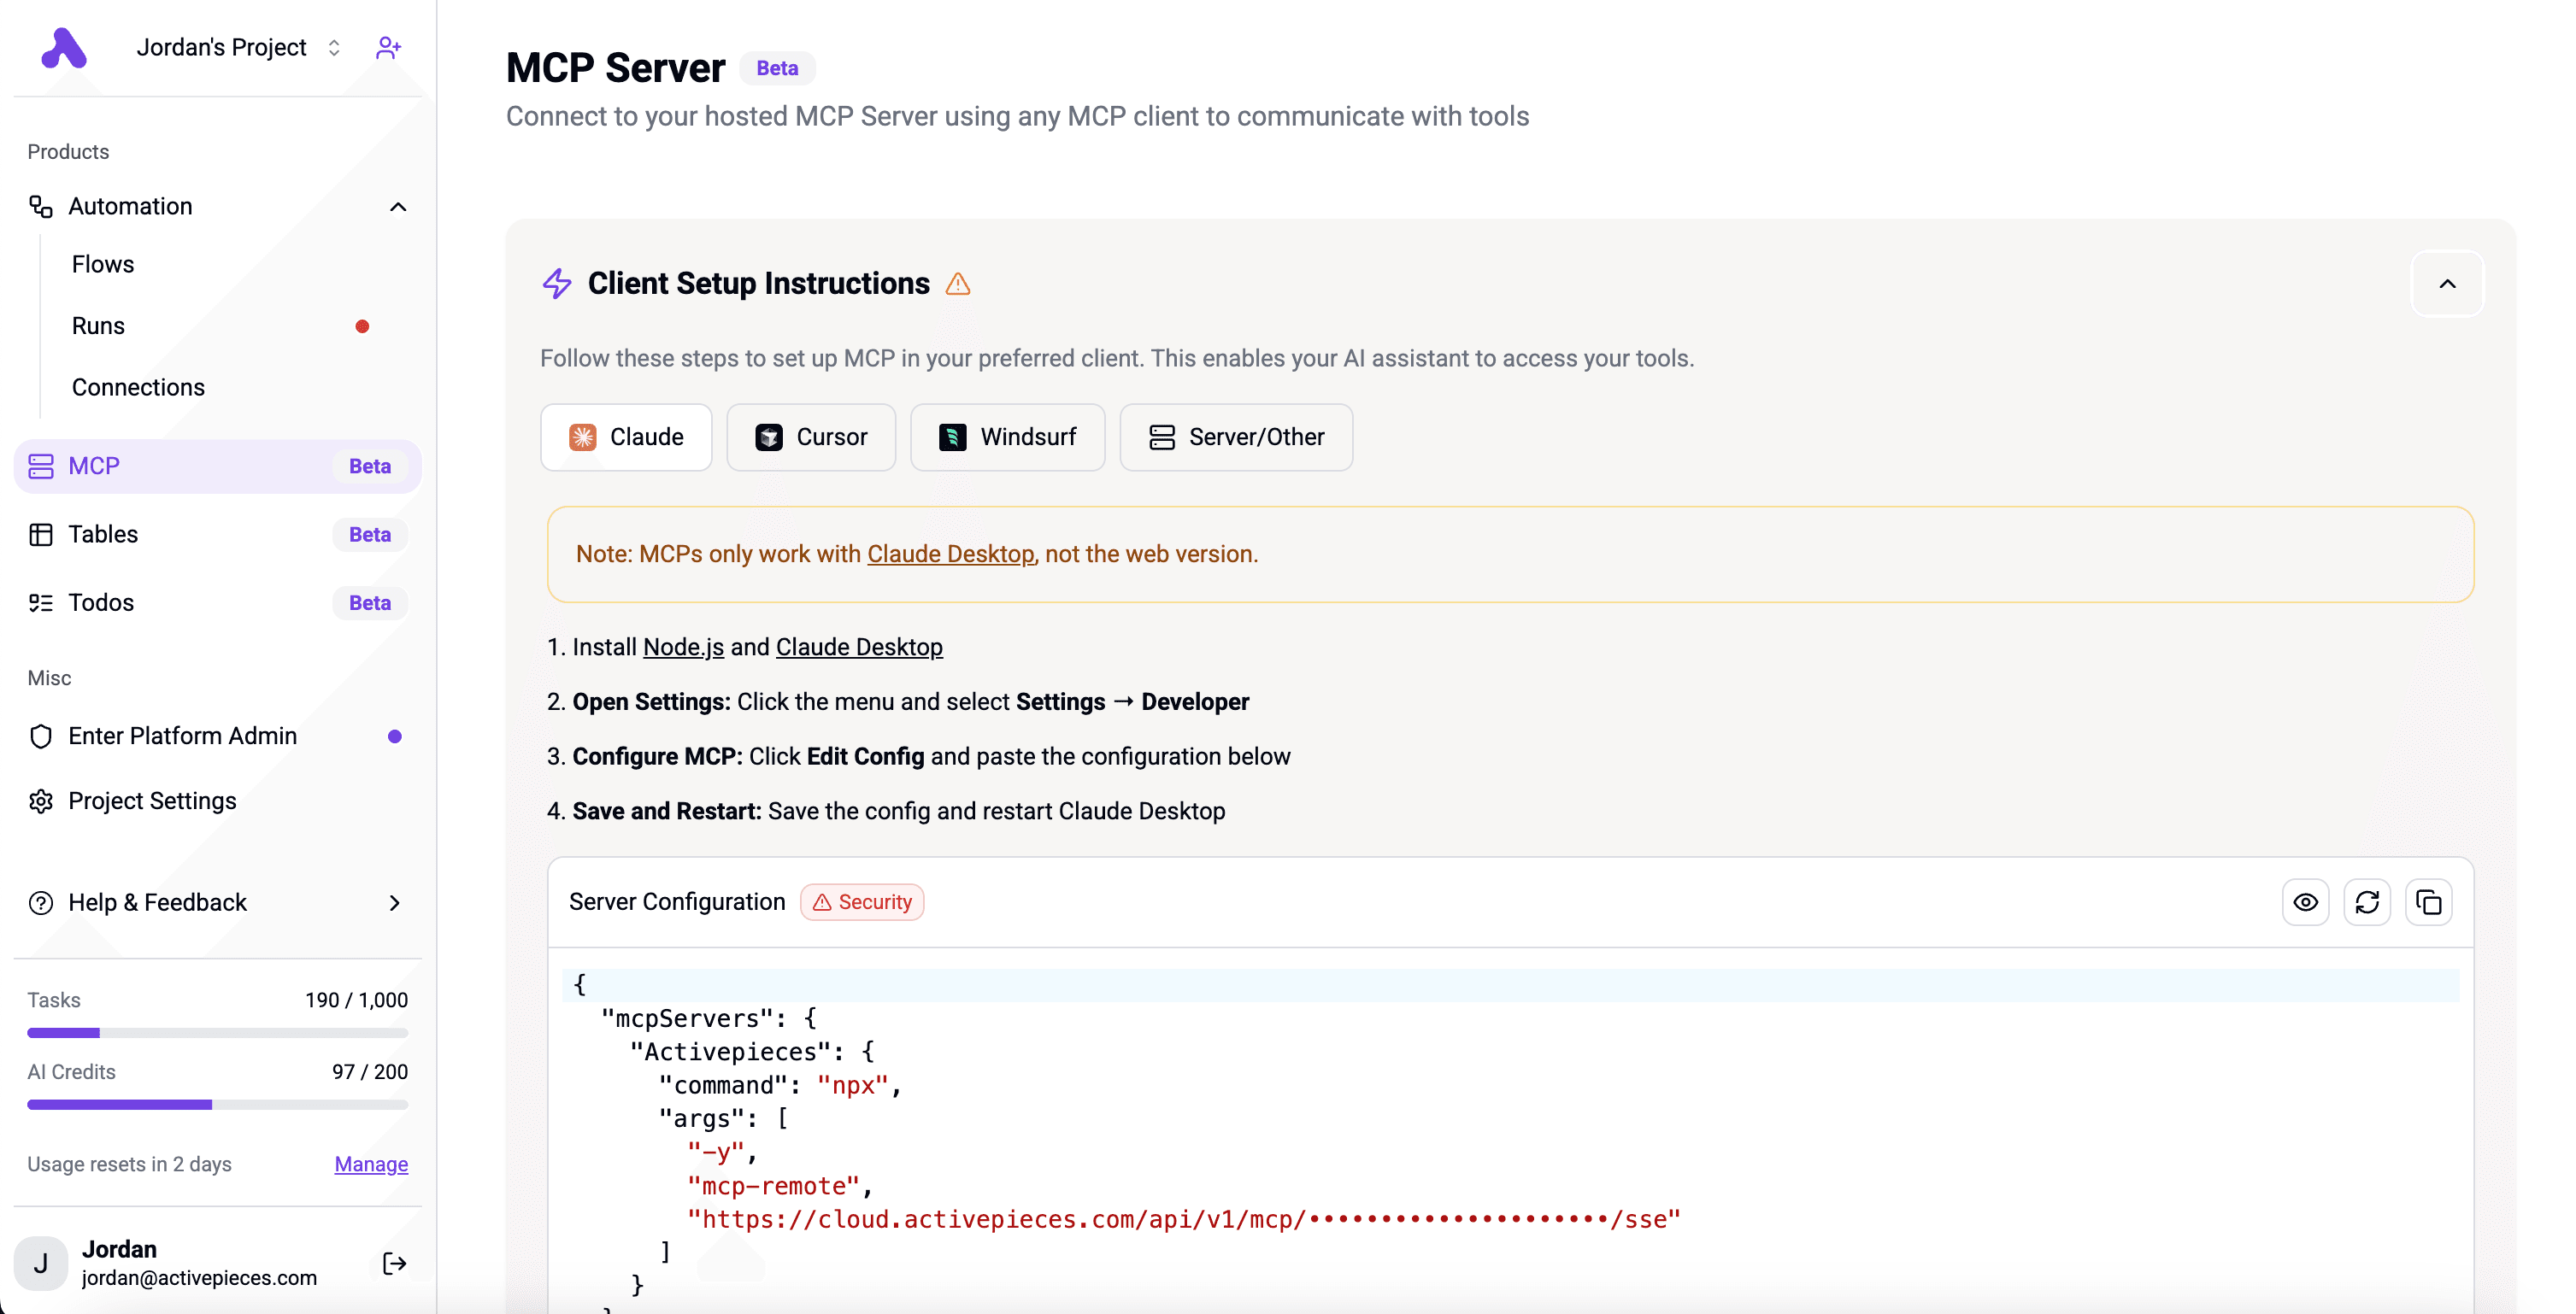
Task: Click the shield icon for Platform Admin
Action: [41, 736]
